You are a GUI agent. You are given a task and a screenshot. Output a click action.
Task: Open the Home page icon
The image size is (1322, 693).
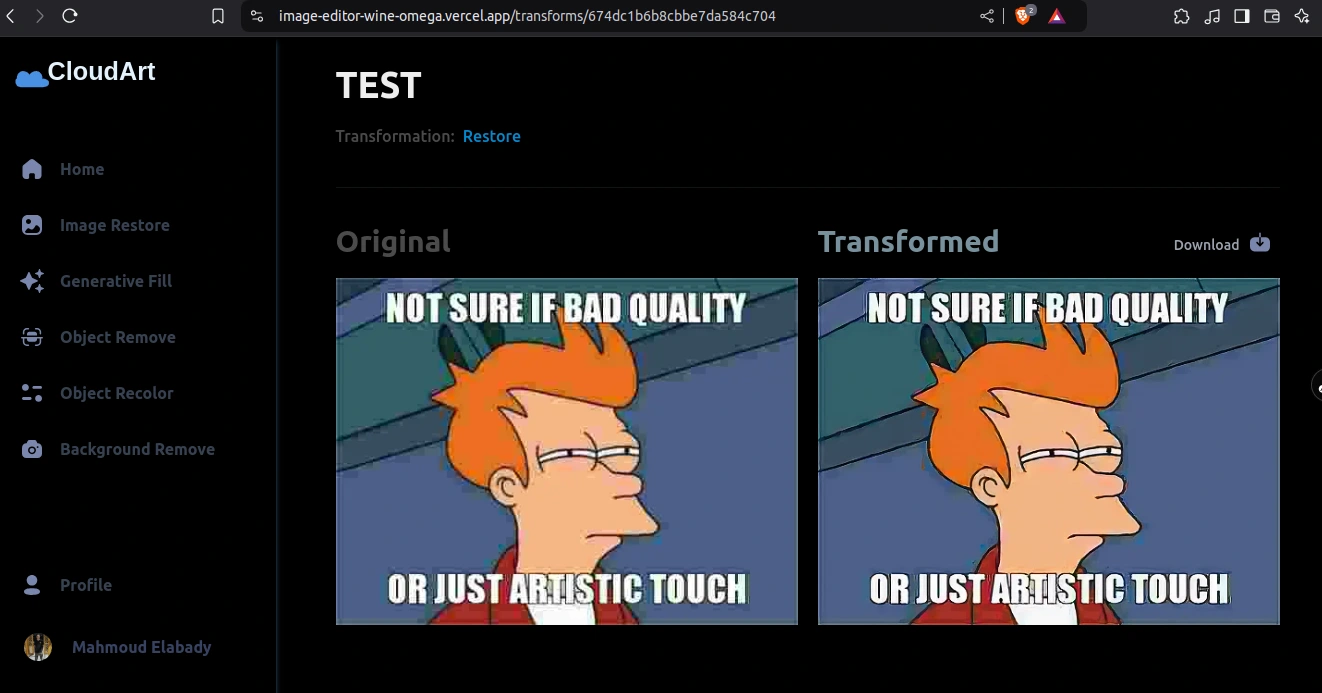tap(32, 169)
